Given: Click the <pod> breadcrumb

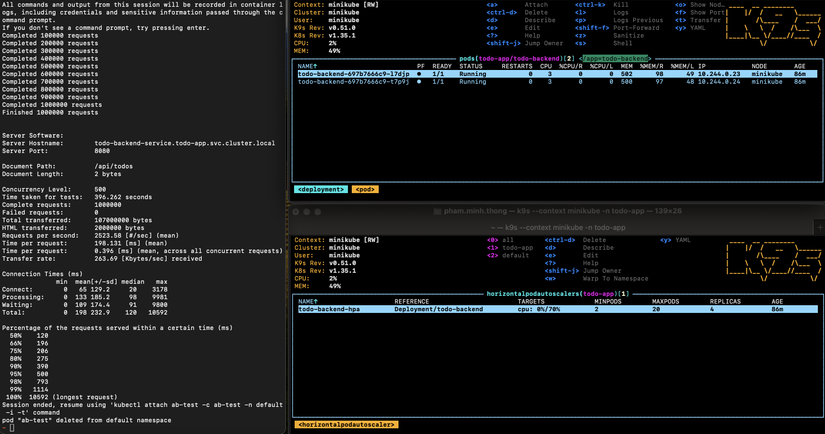Looking at the screenshot, I should tap(365, 189).
